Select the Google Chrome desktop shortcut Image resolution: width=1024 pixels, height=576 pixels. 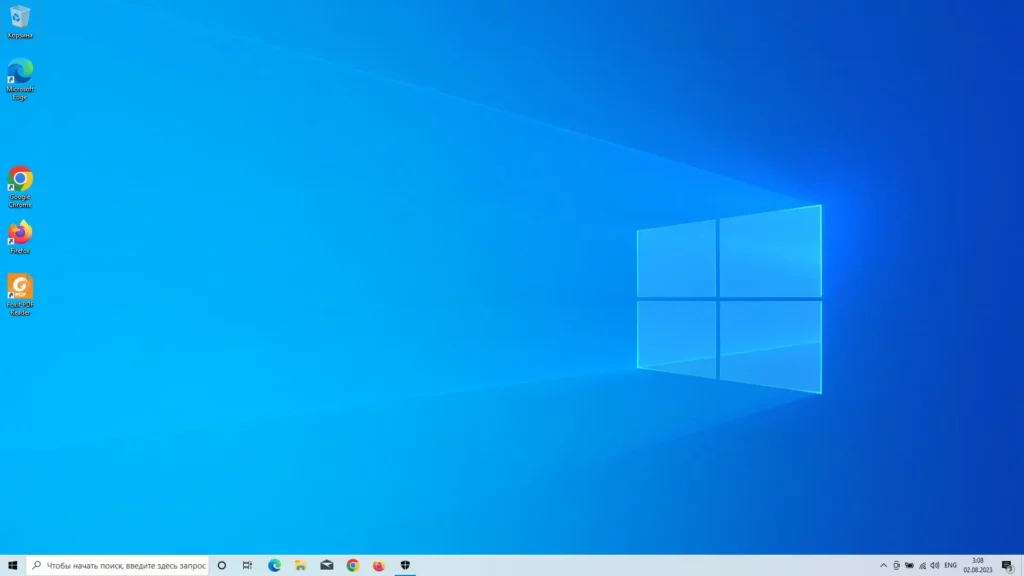click(20, 180)
